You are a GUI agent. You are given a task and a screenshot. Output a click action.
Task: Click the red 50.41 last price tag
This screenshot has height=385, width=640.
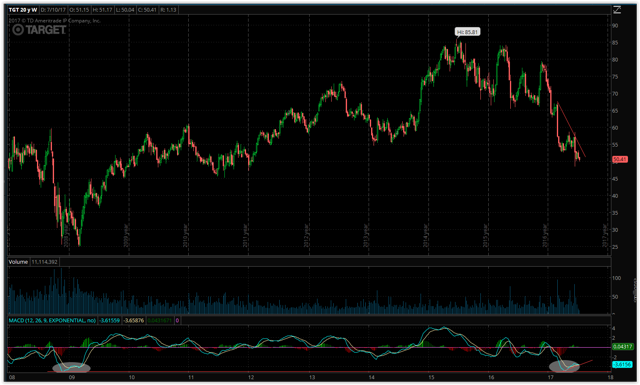[x=620, y=159]
